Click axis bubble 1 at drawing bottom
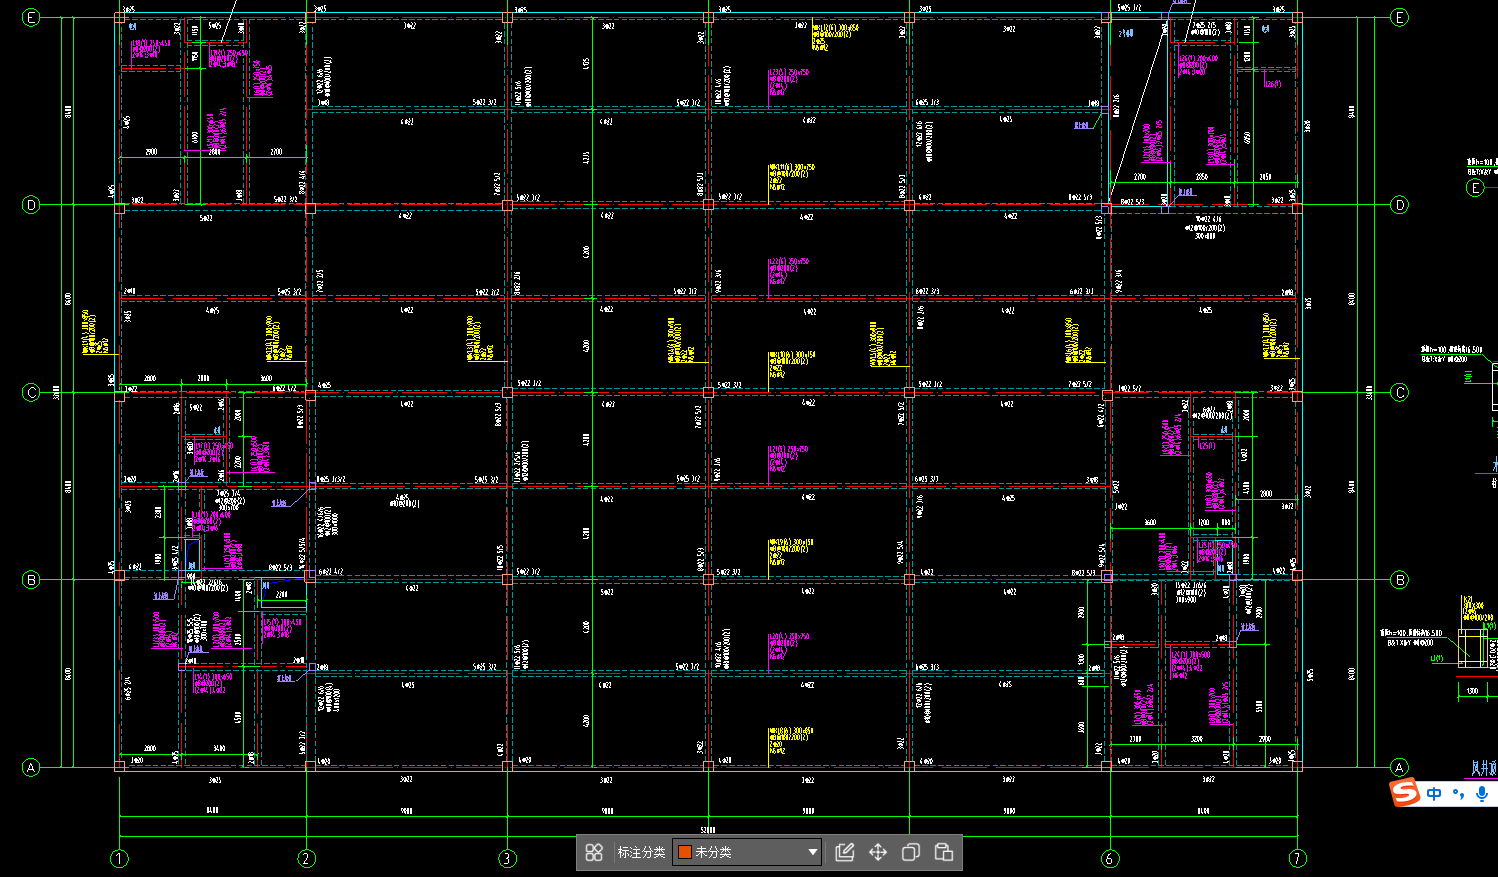This screenshot has height=877, width=1498. [x=119, y=858]
